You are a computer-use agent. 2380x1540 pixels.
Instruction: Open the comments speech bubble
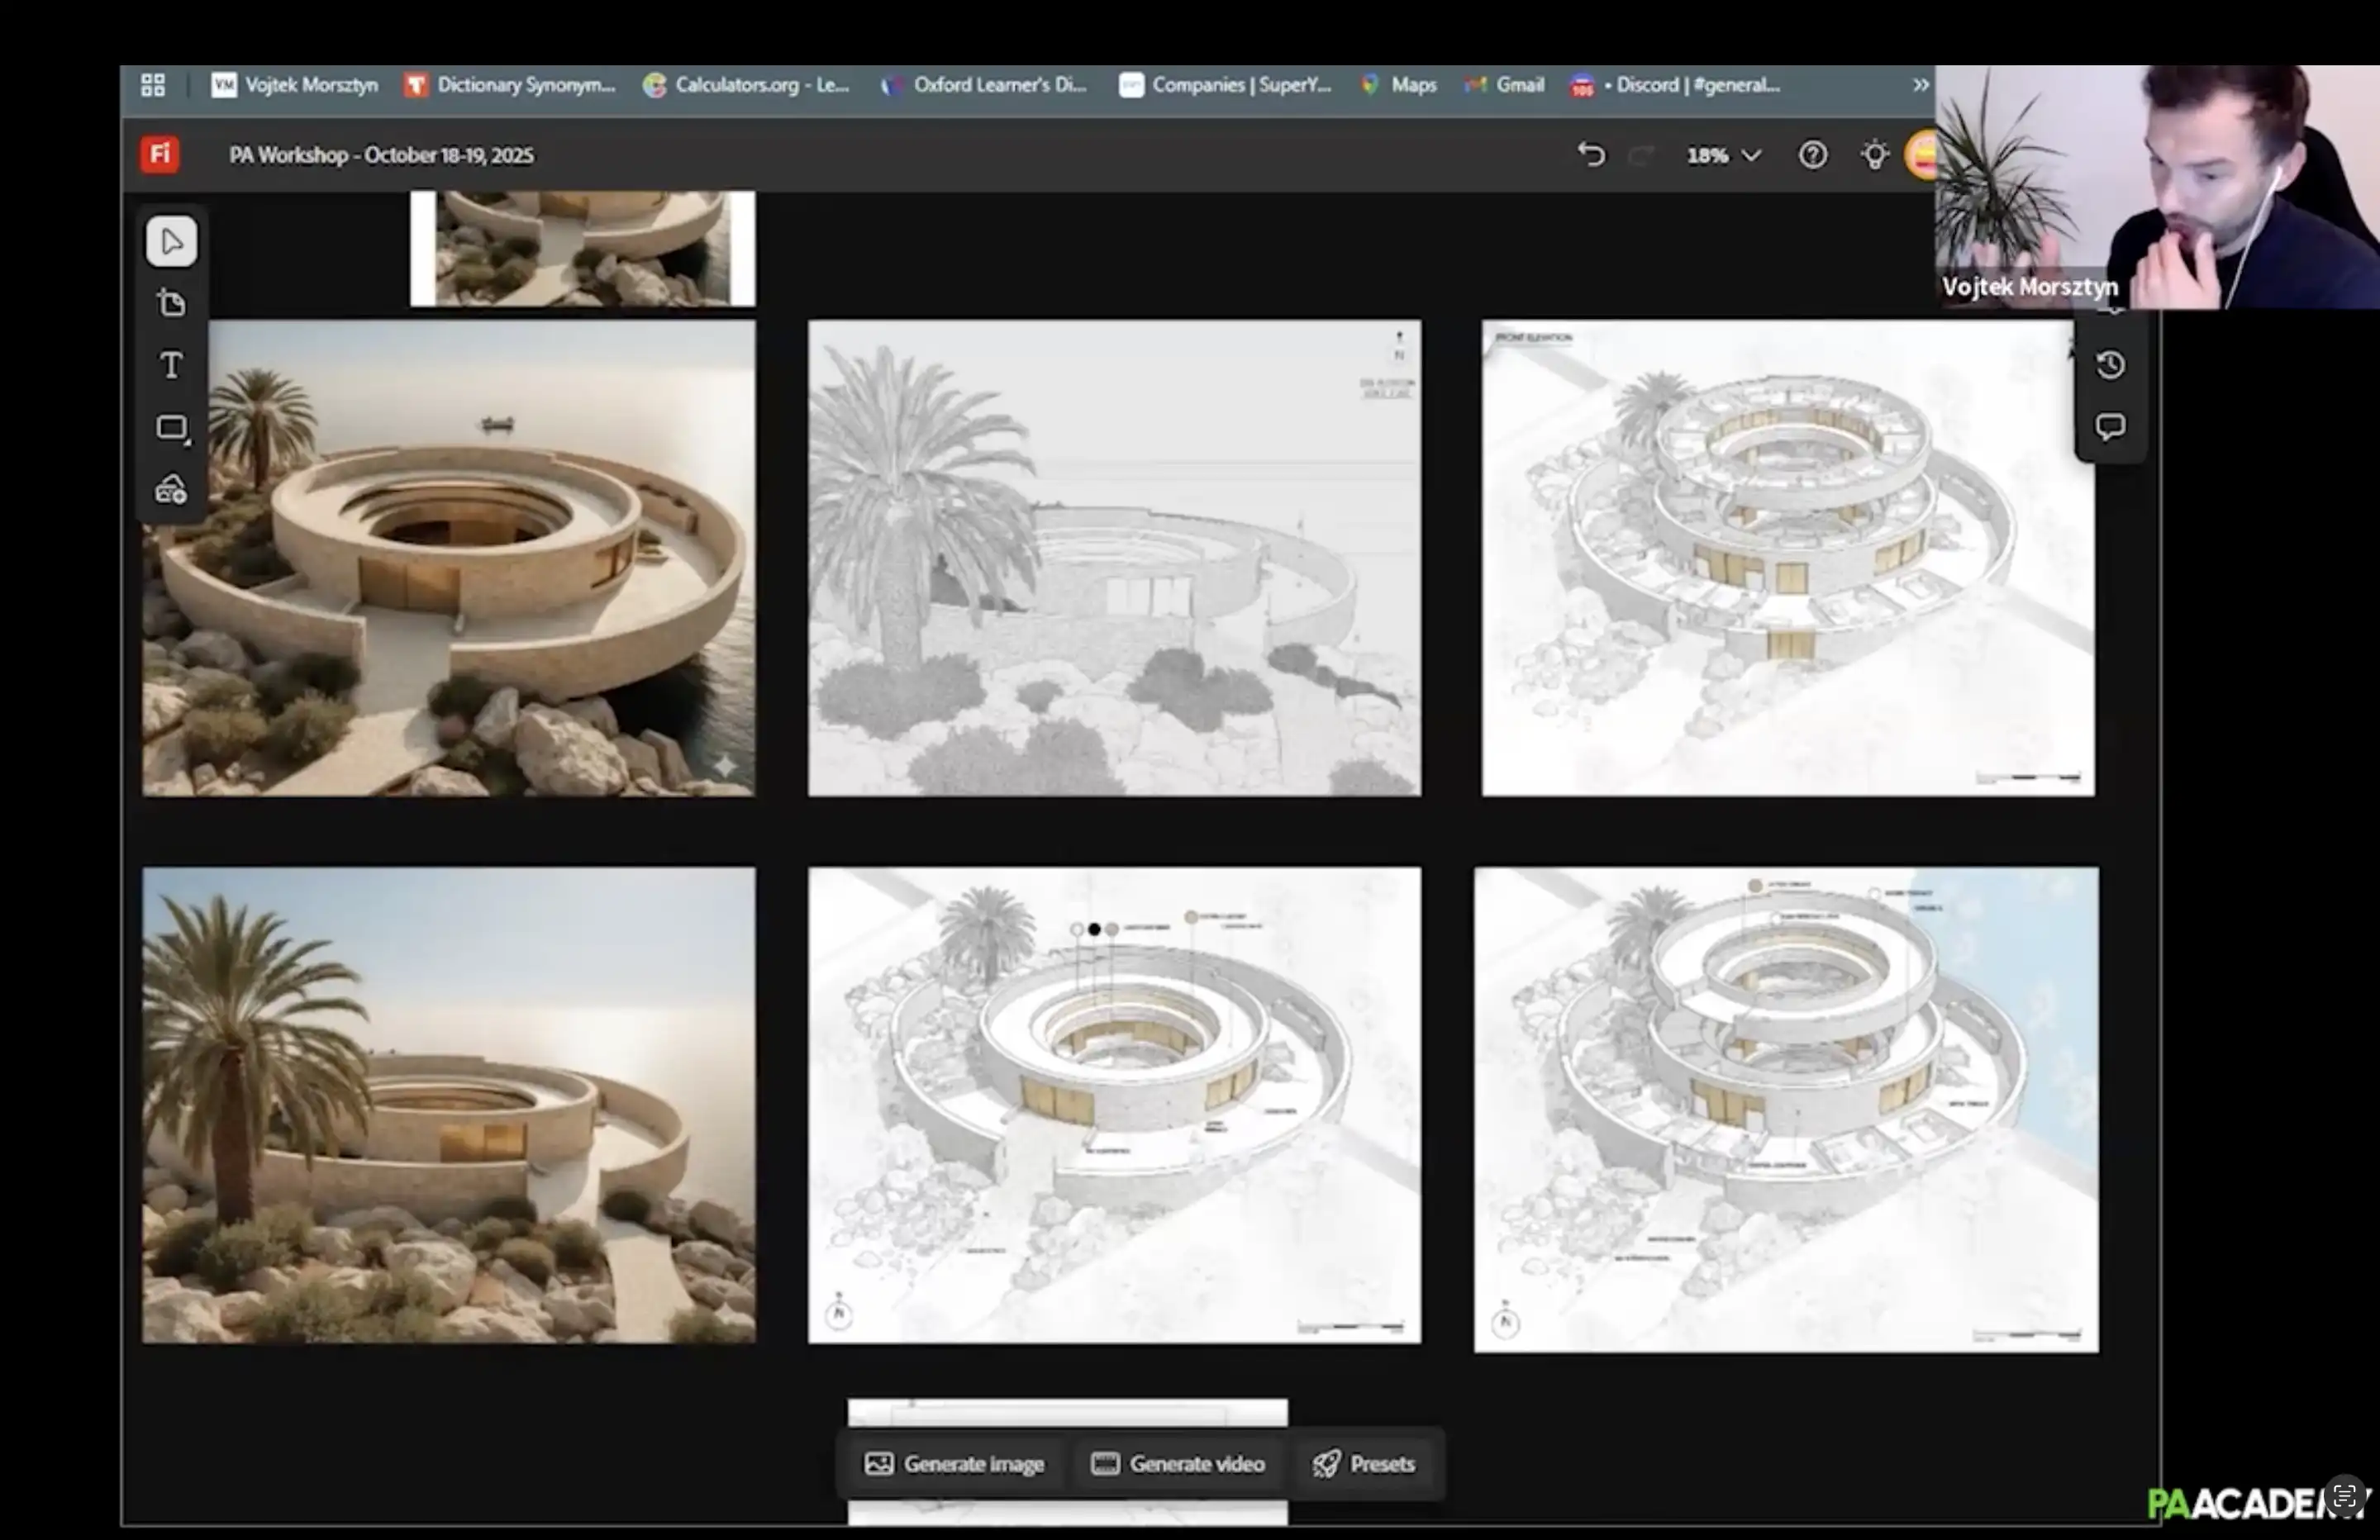tap(2110, 427)
